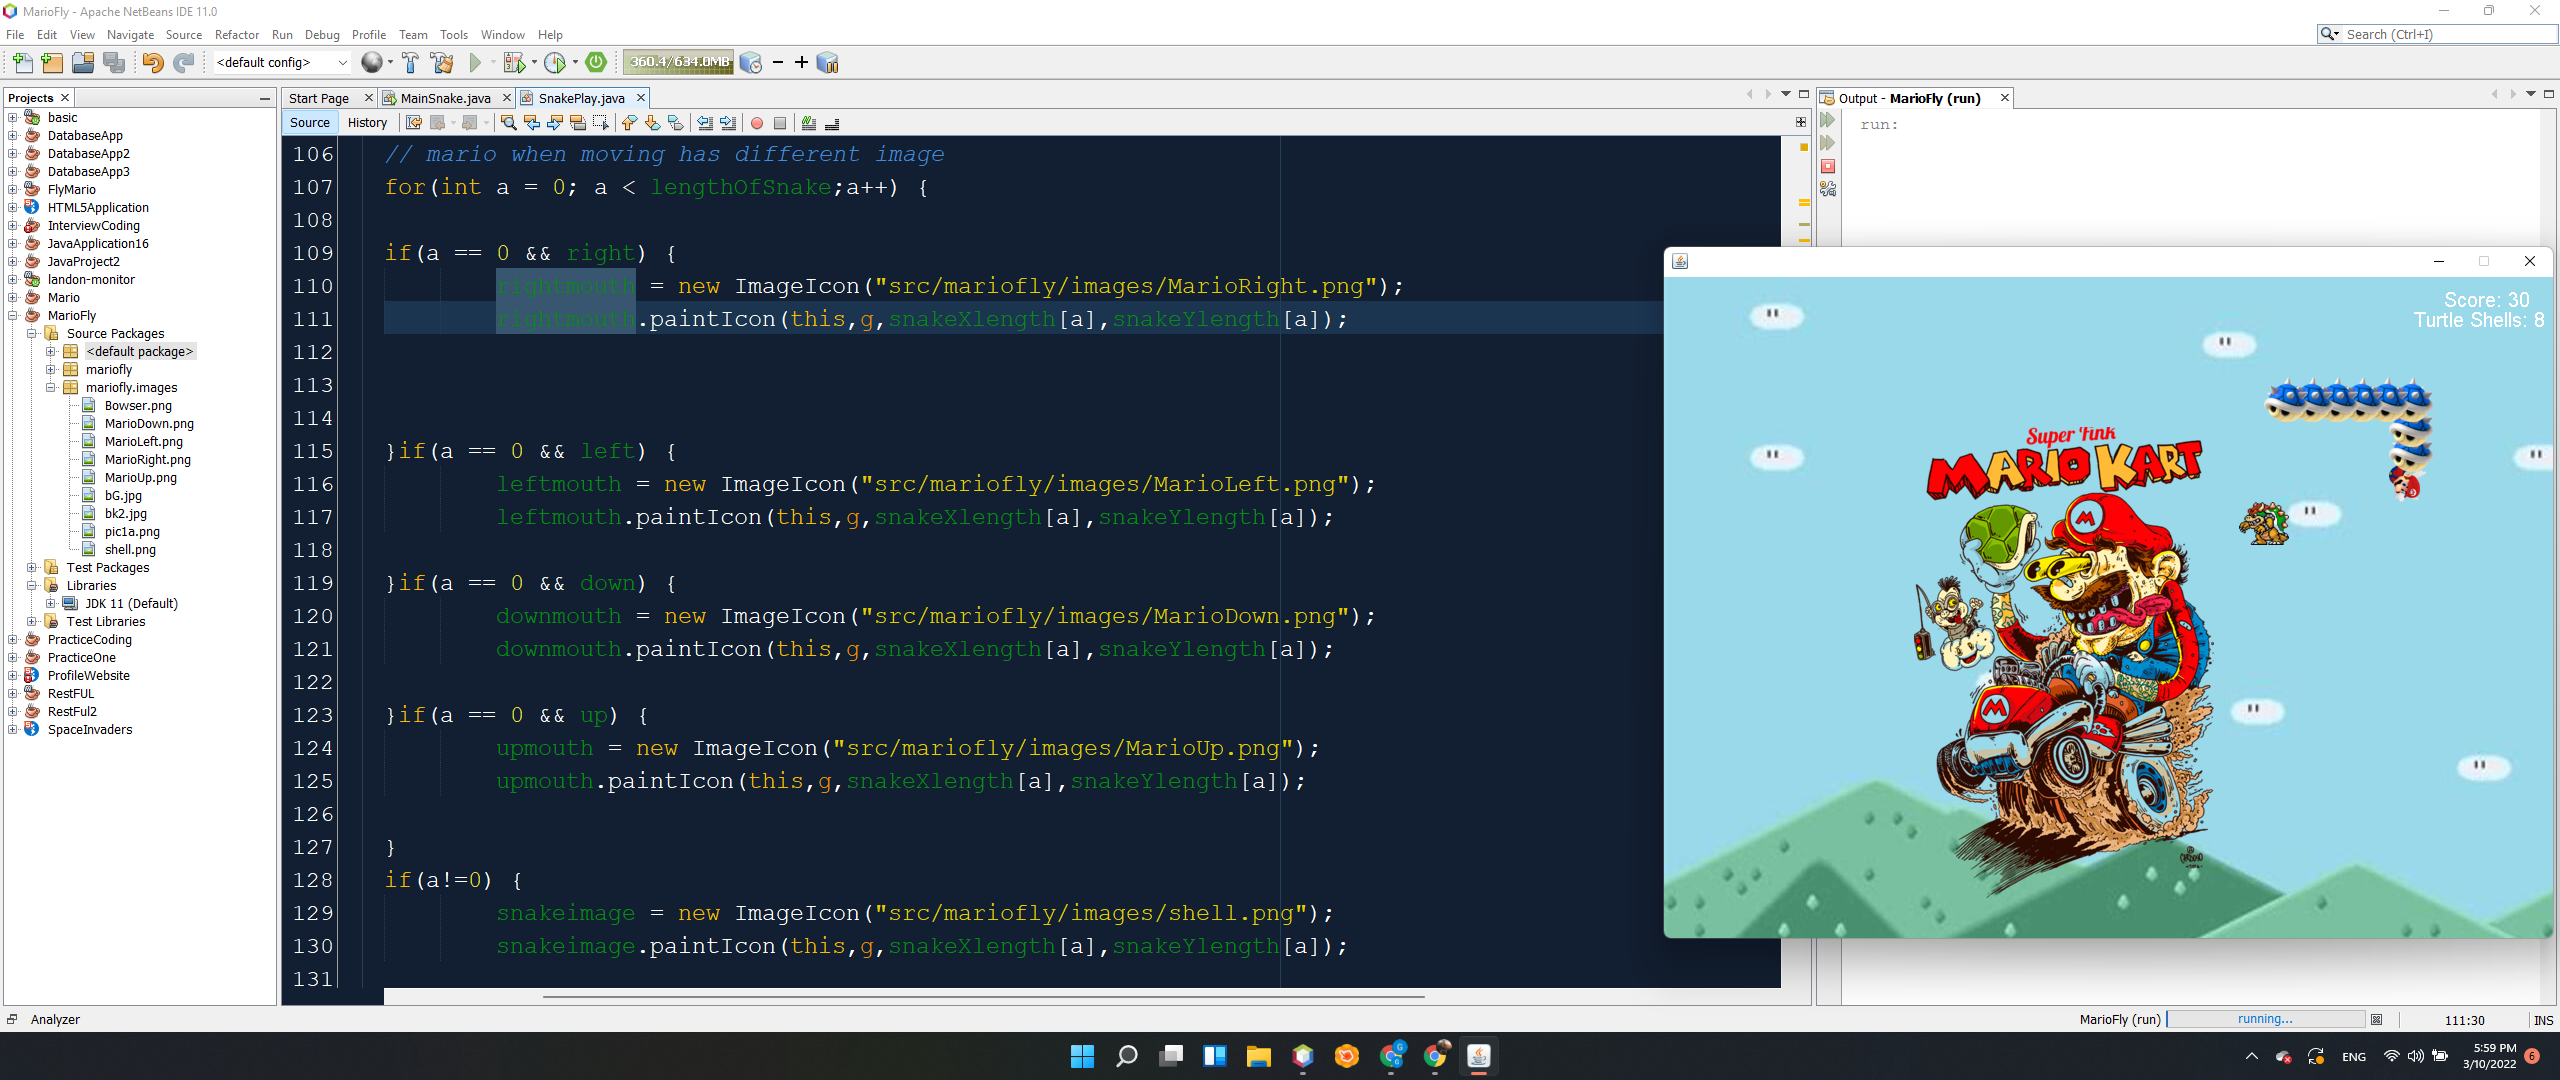Click the memory garbage collection indicator
2560x1080 pixels.
coord(679,62)
